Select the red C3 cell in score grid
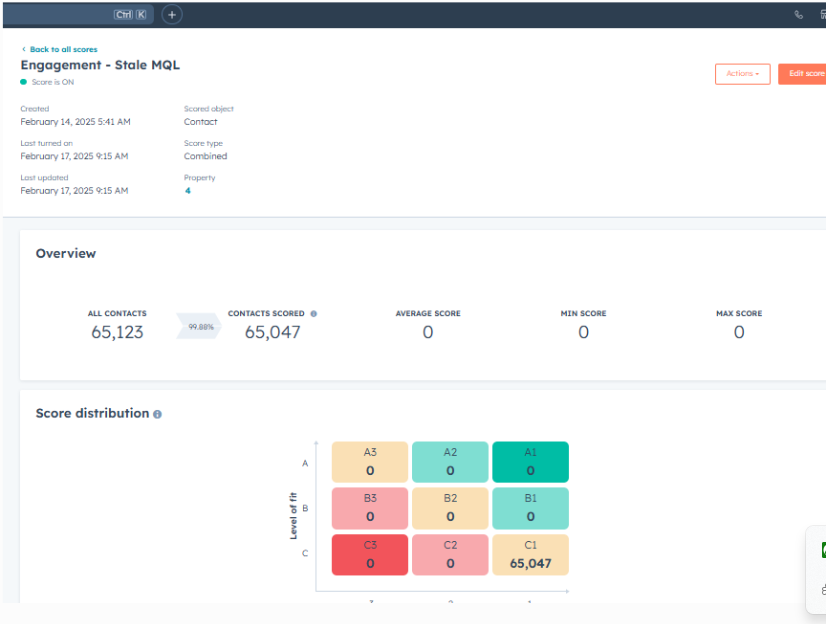The image size is (826, 624). 369,553
